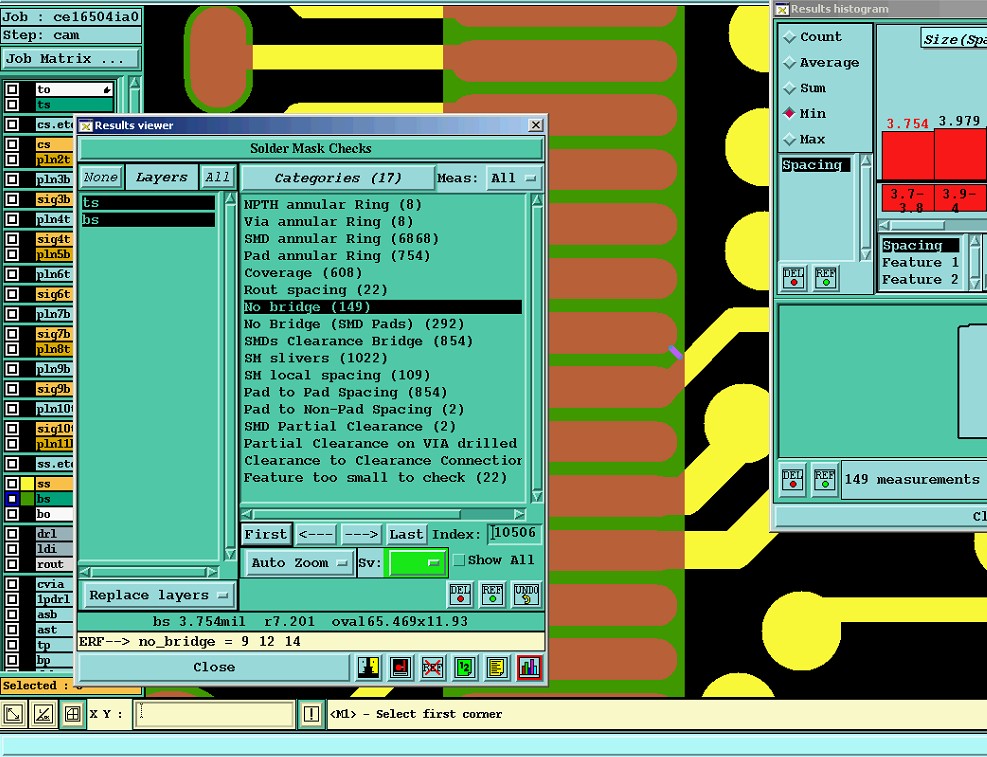
Task: Toggle checkbox for the 'rout' layer
Action: coord(12,564)
